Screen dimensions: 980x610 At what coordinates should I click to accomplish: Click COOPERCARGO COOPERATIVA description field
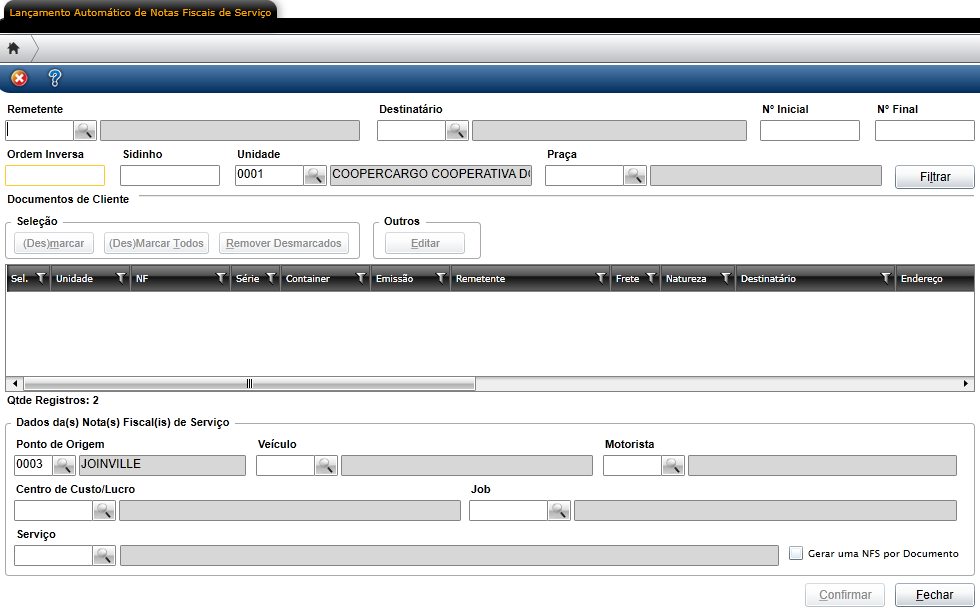(431, 175)
